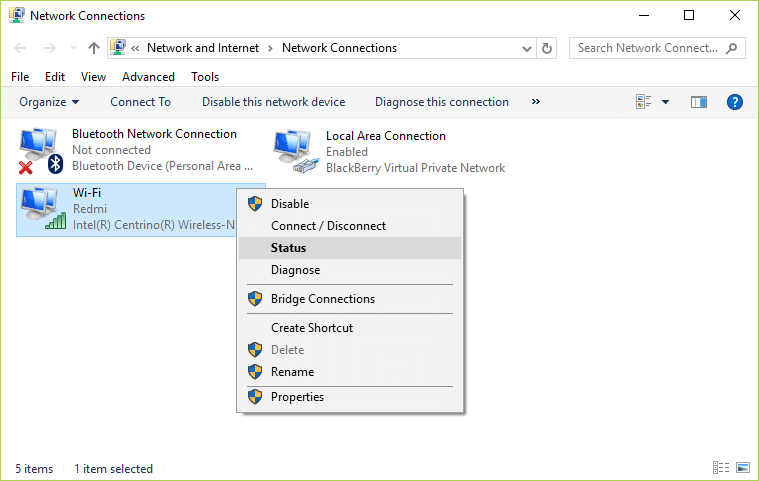Viewport: 759px width, 481px height.
Task: Choose Properties from the context menu
Action: 297,397
